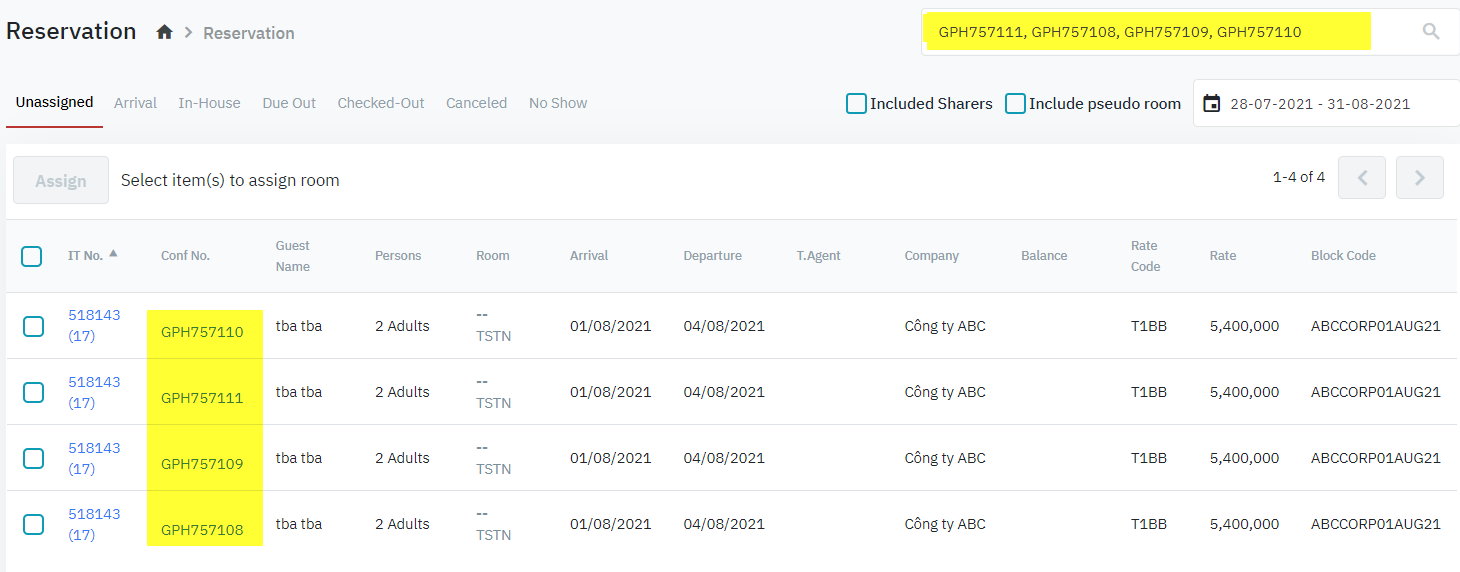Screen dimensions: 1460x572
Task: Go to previous page of results
Action: 1361,178
